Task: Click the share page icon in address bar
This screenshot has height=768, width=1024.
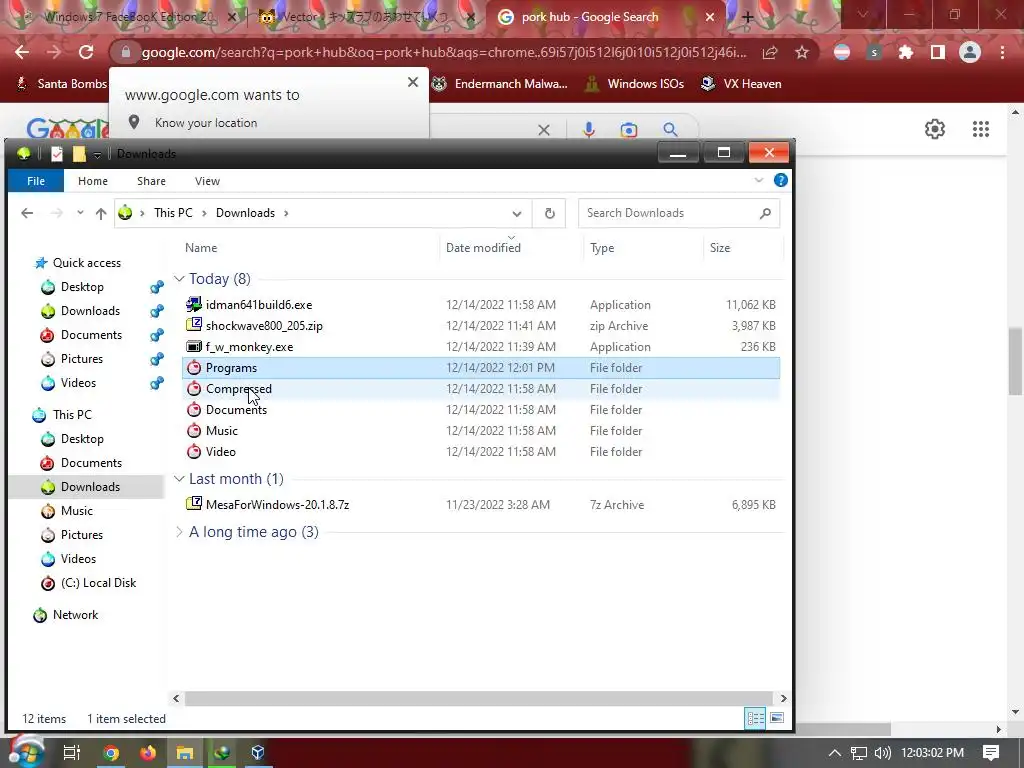Action: 770,52
